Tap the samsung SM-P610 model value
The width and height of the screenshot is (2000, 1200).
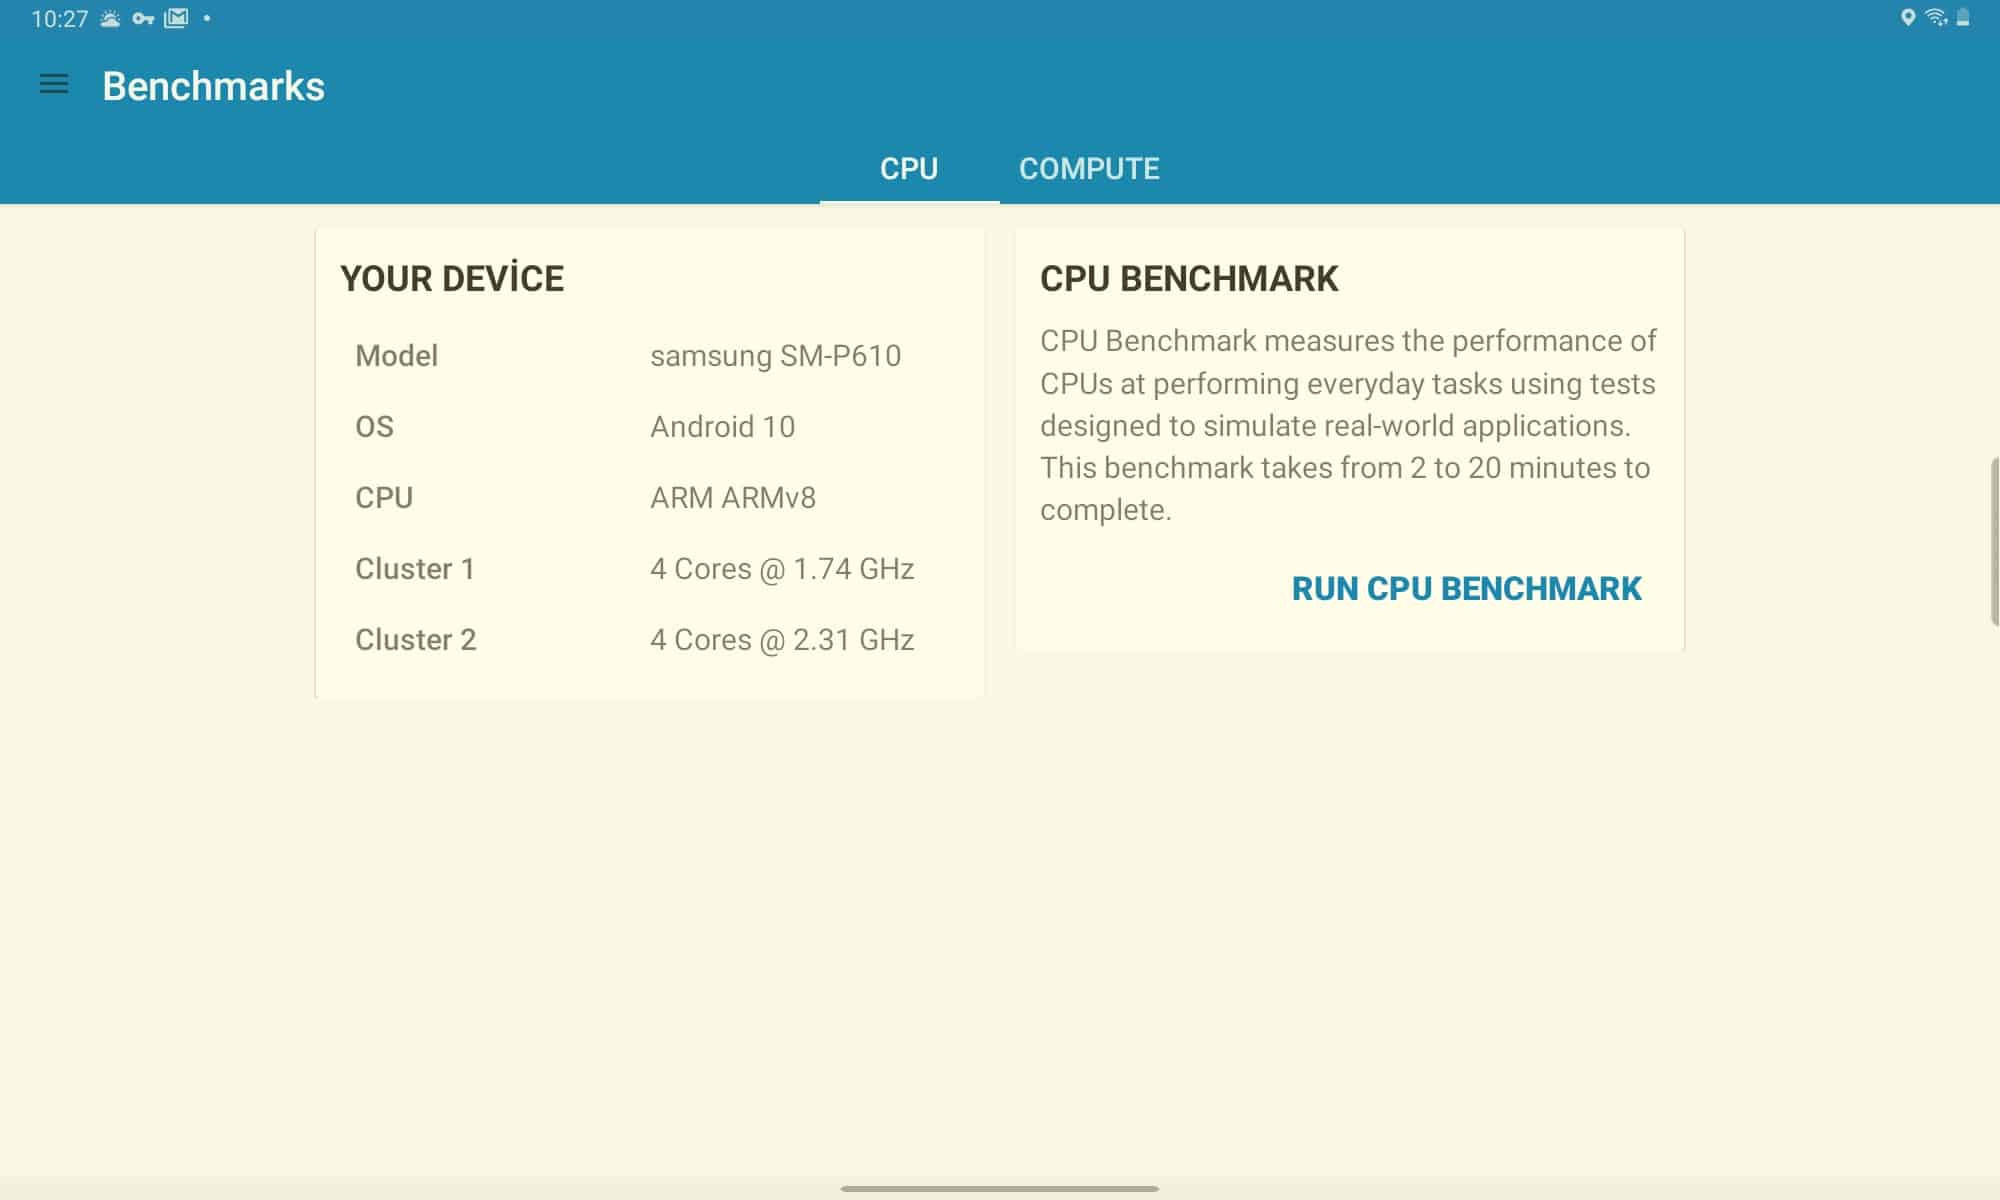[x=775, y=356]
